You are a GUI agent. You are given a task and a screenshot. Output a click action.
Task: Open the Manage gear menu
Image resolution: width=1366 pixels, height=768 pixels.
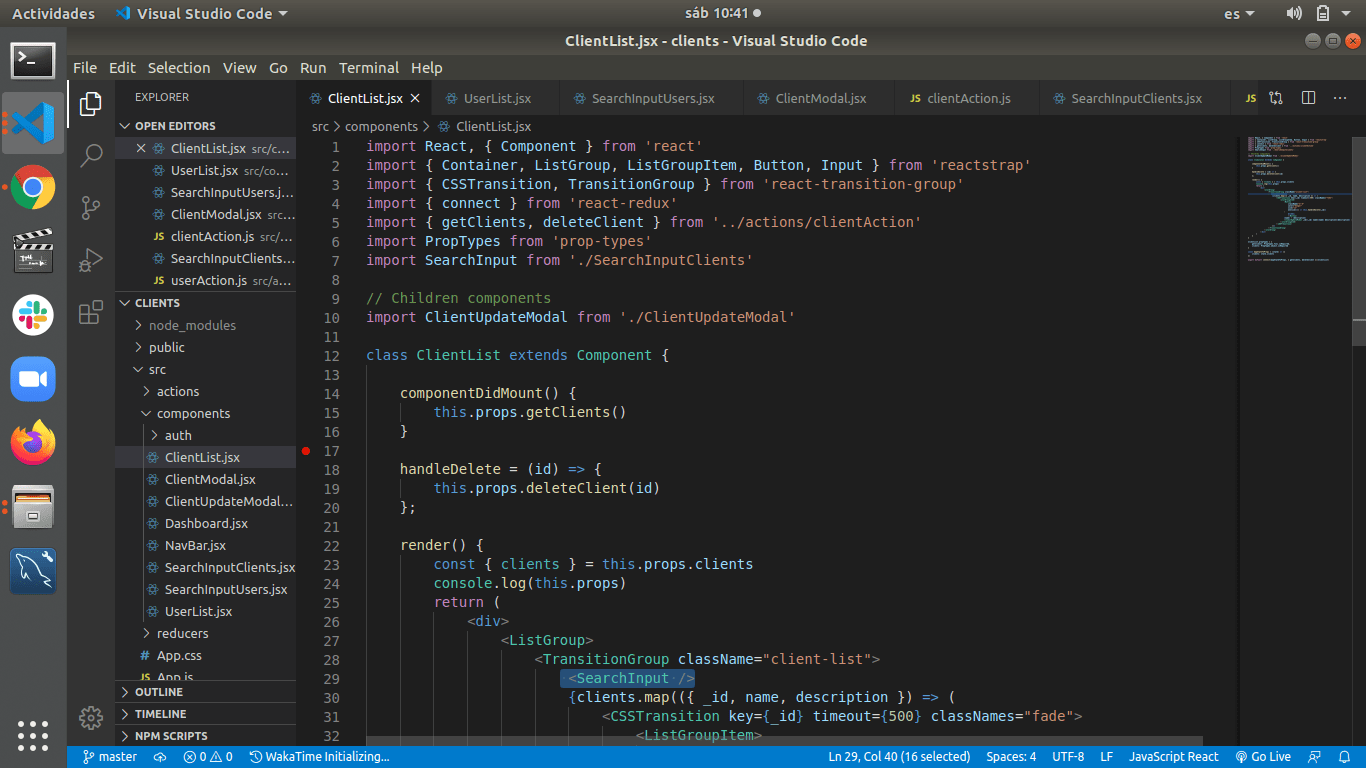point(91,717)
